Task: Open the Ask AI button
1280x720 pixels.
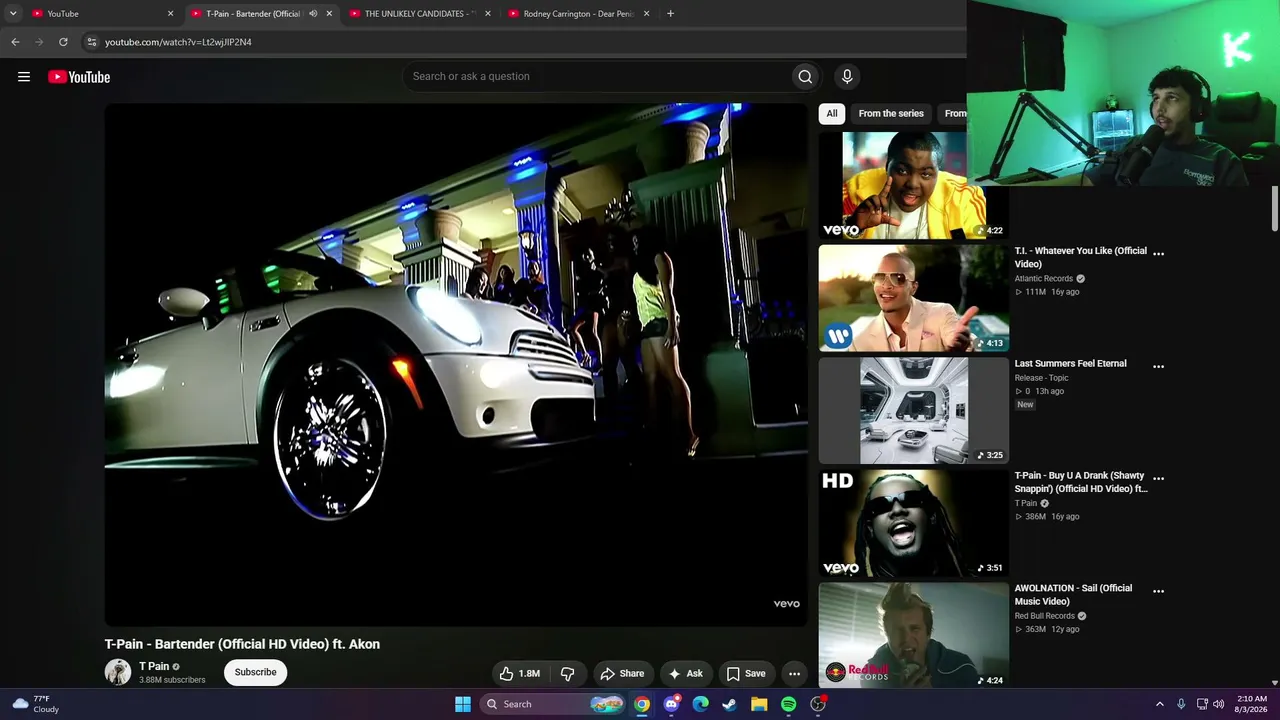Action: pyautogui.click(x=686, y=673)
